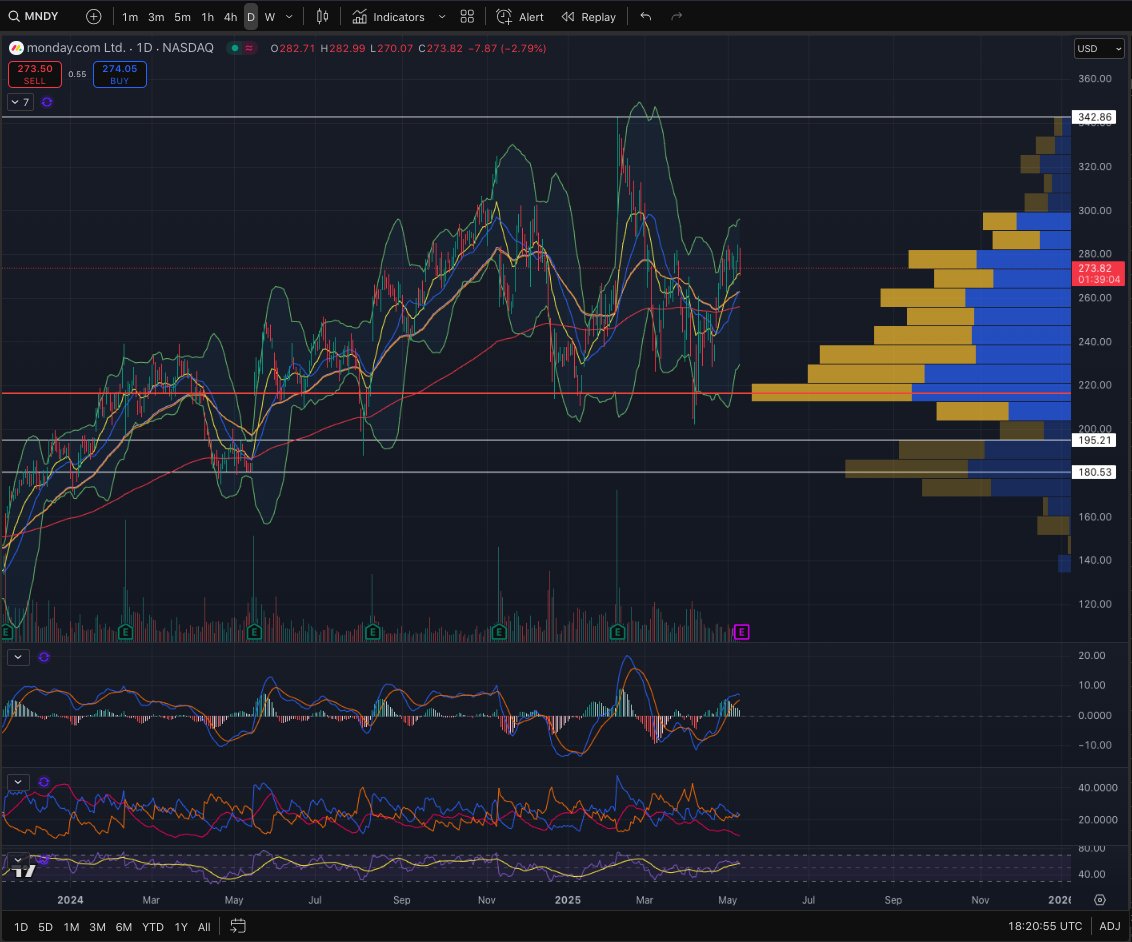Open the earnings marker near March 2024
The image size is (1132, 942).
point(125,632)
